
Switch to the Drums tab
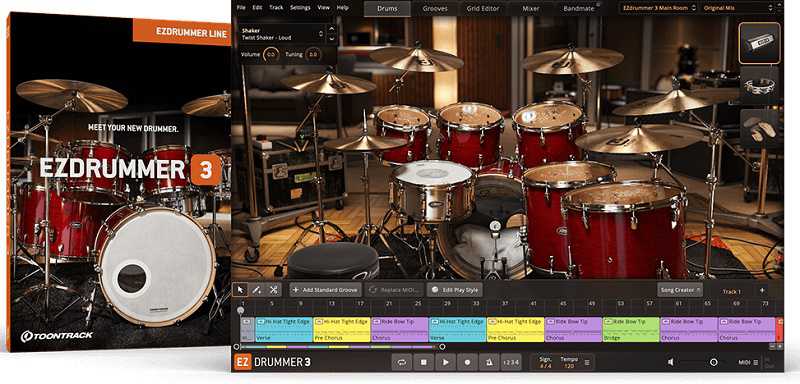(x=387, y=9)
